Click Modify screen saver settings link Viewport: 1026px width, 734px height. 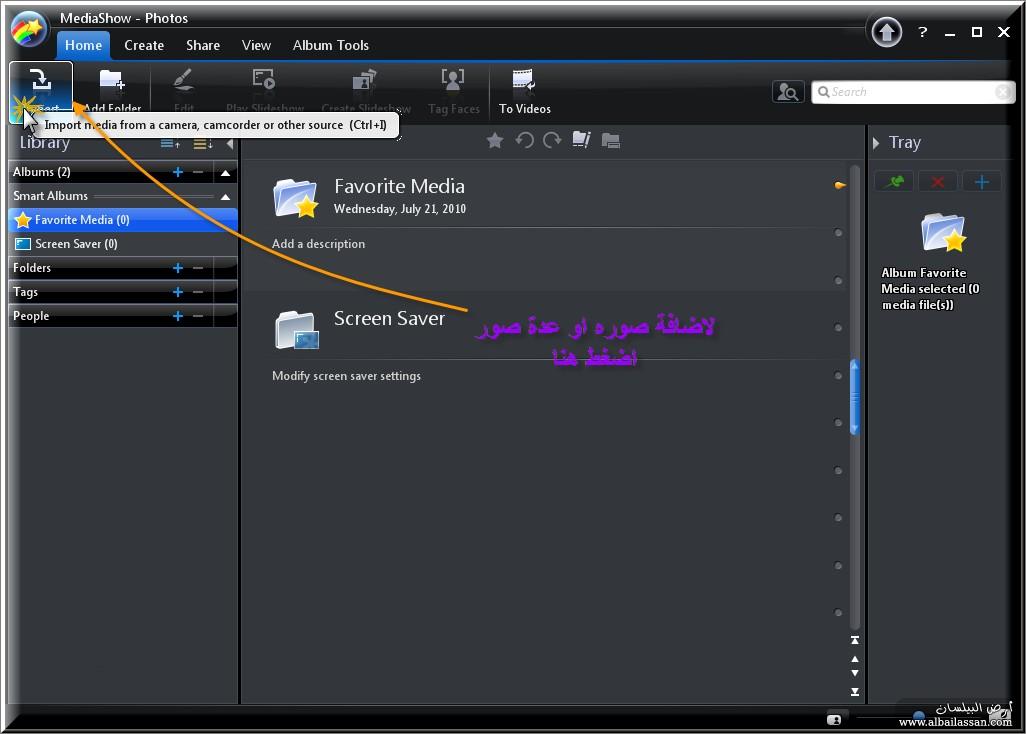(x=346, y=376)
